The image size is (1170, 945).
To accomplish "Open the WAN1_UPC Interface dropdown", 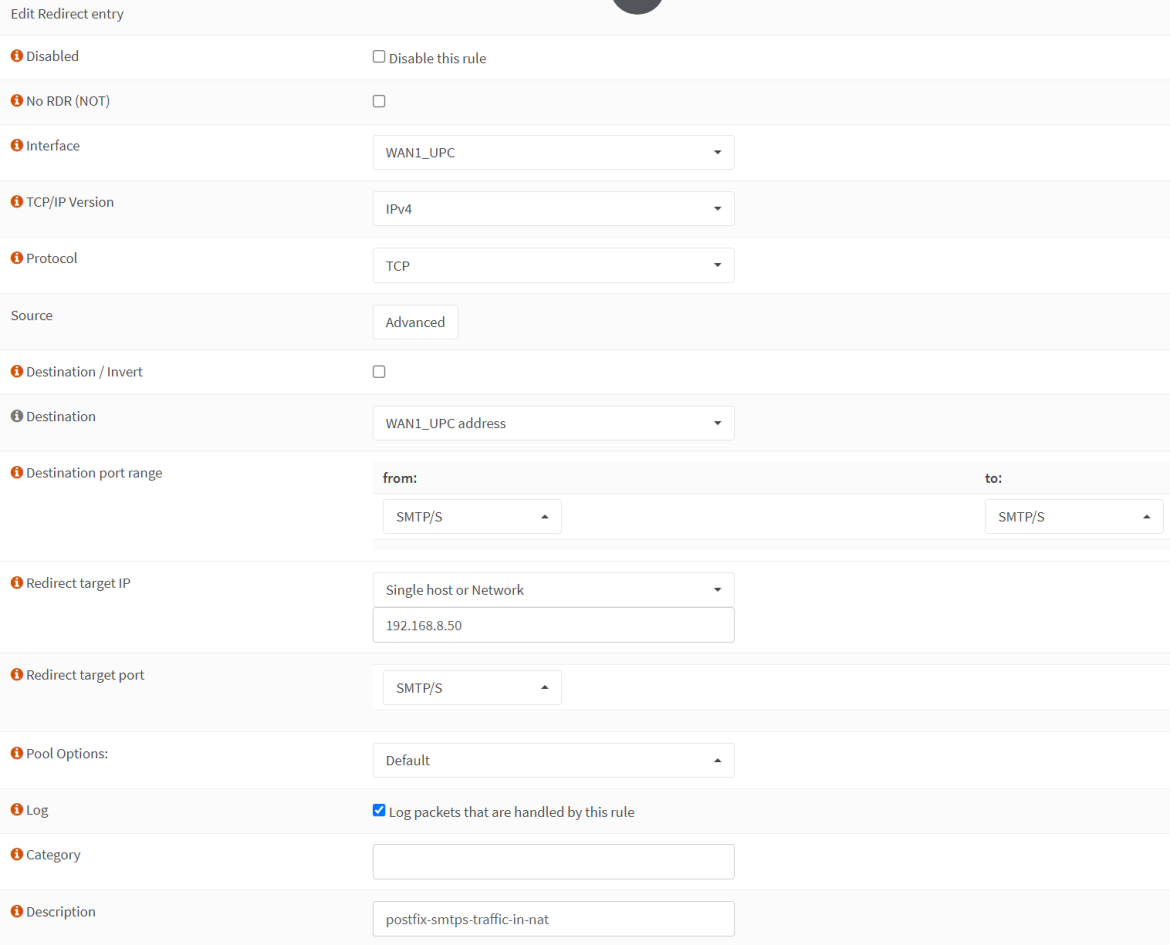I will pyautogui.click(x=553, y=152).
